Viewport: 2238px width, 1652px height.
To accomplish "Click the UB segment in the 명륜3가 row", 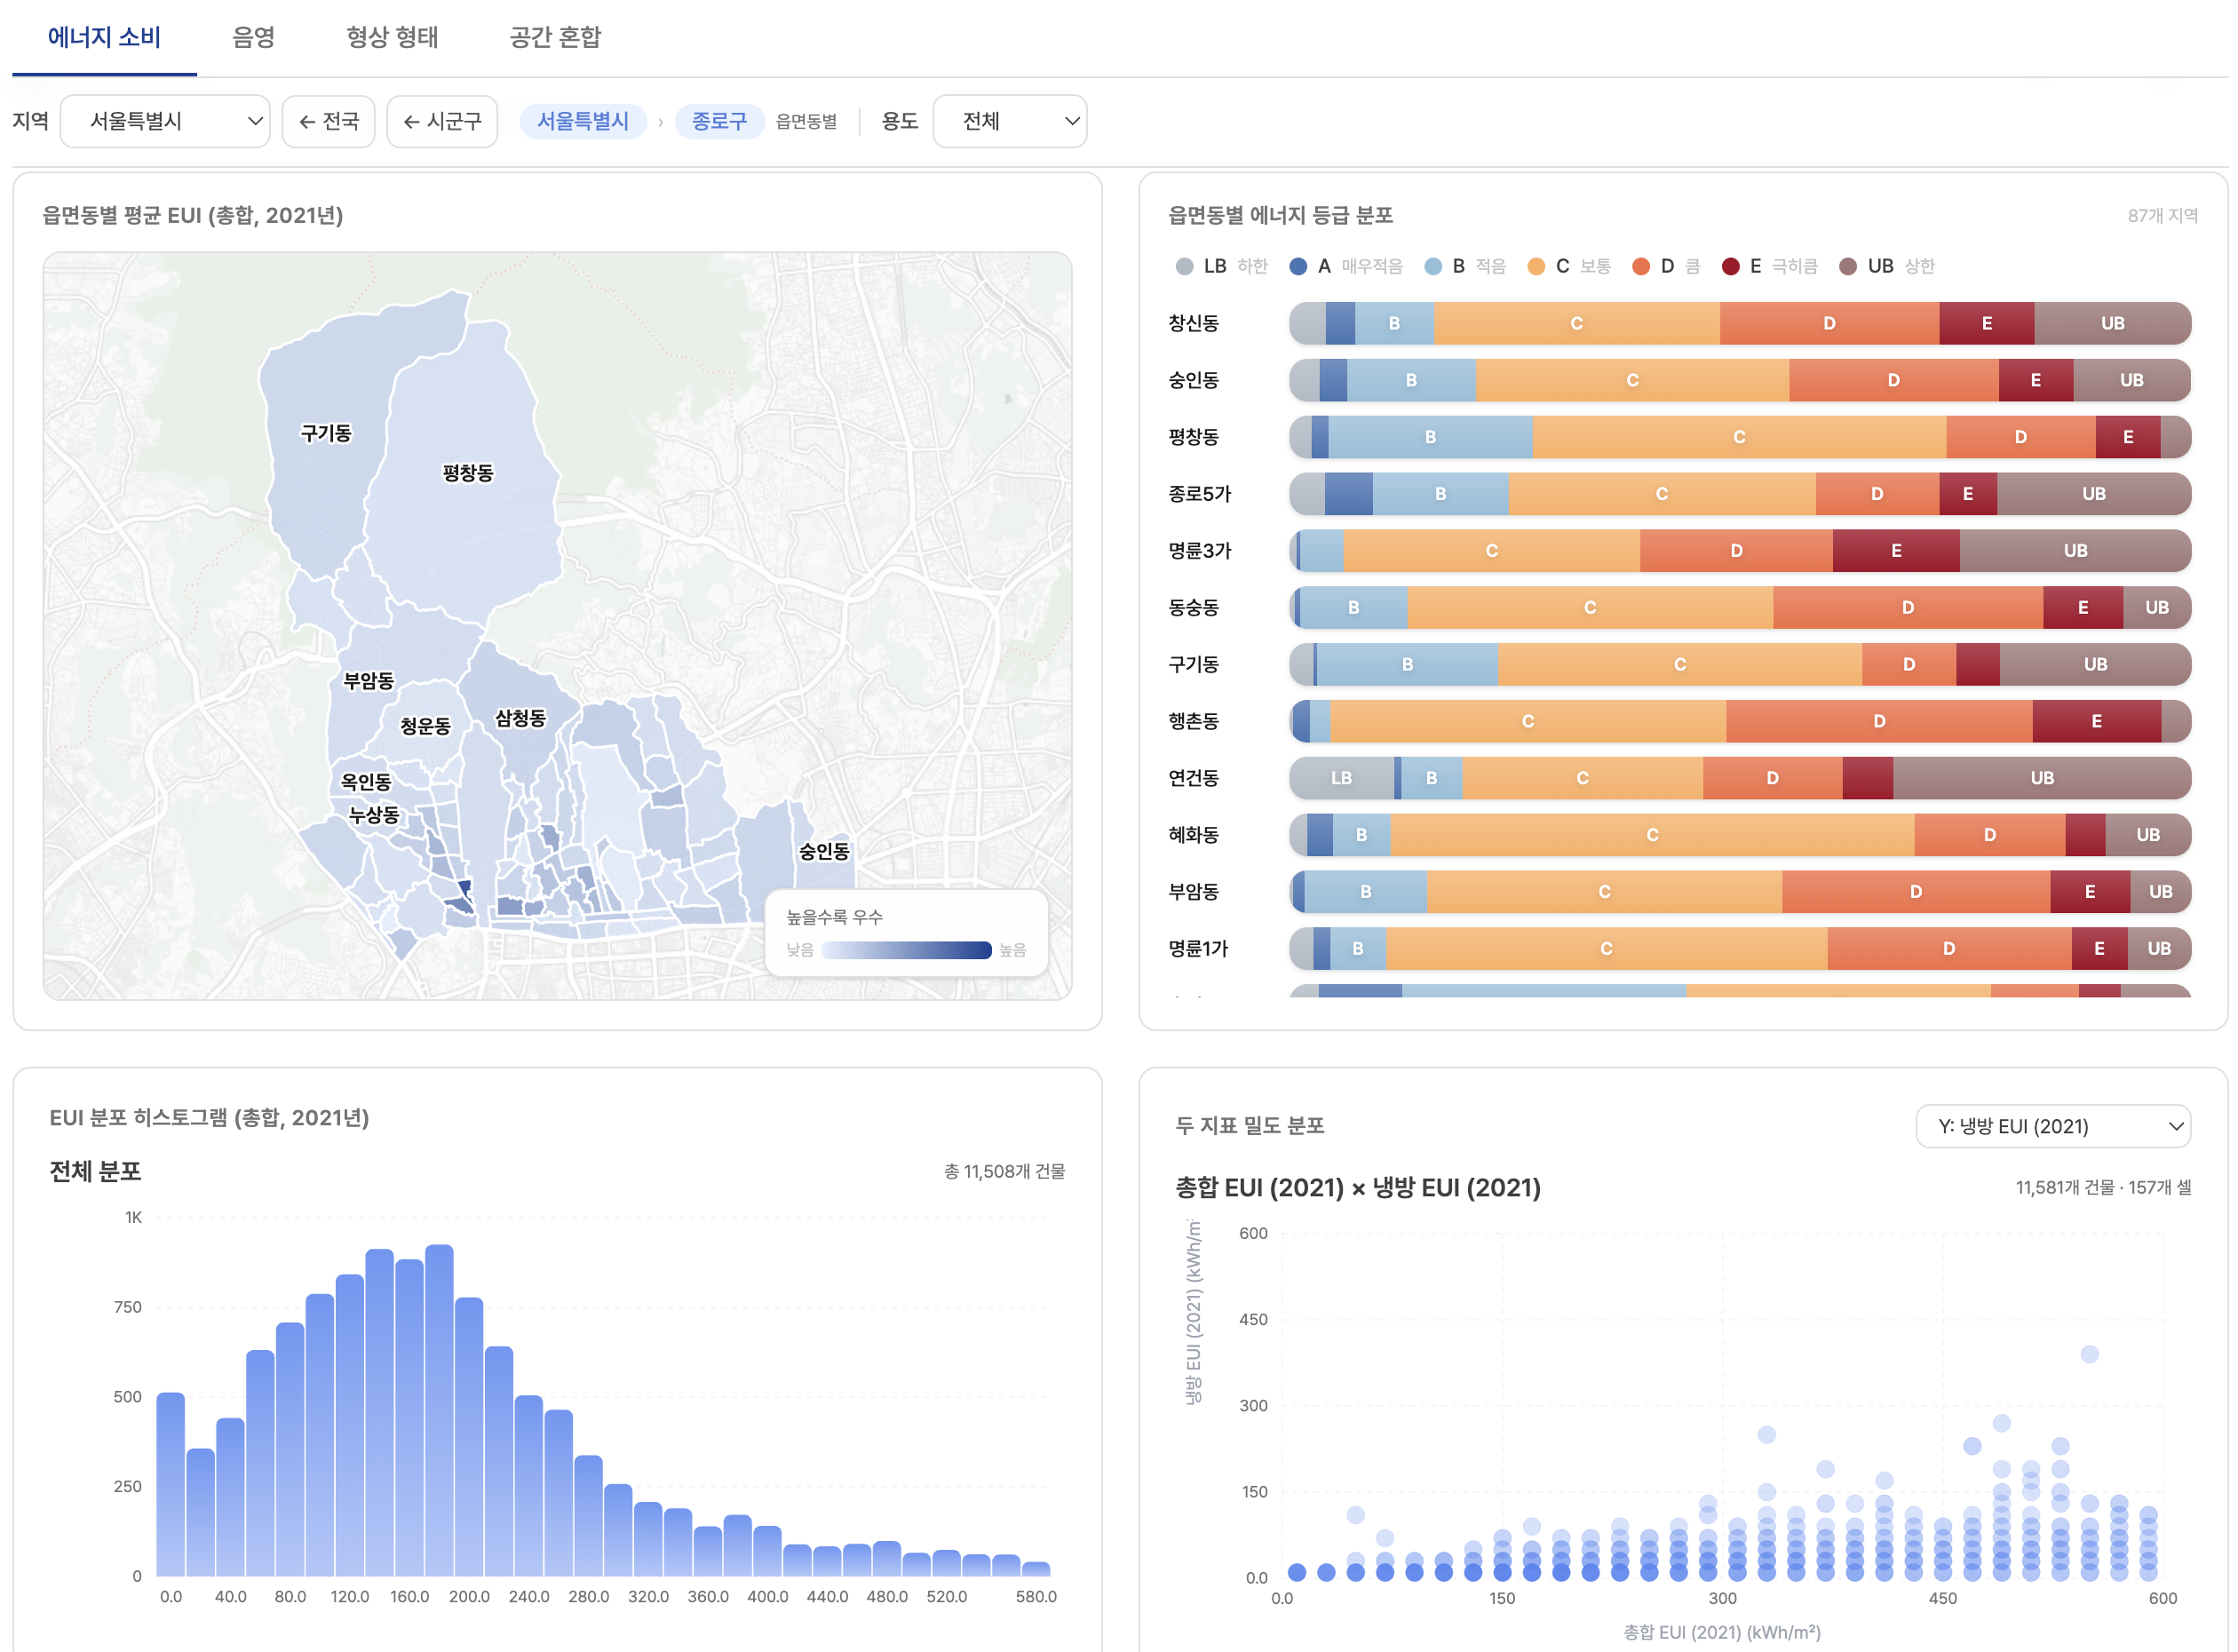I will point(2075,551).
